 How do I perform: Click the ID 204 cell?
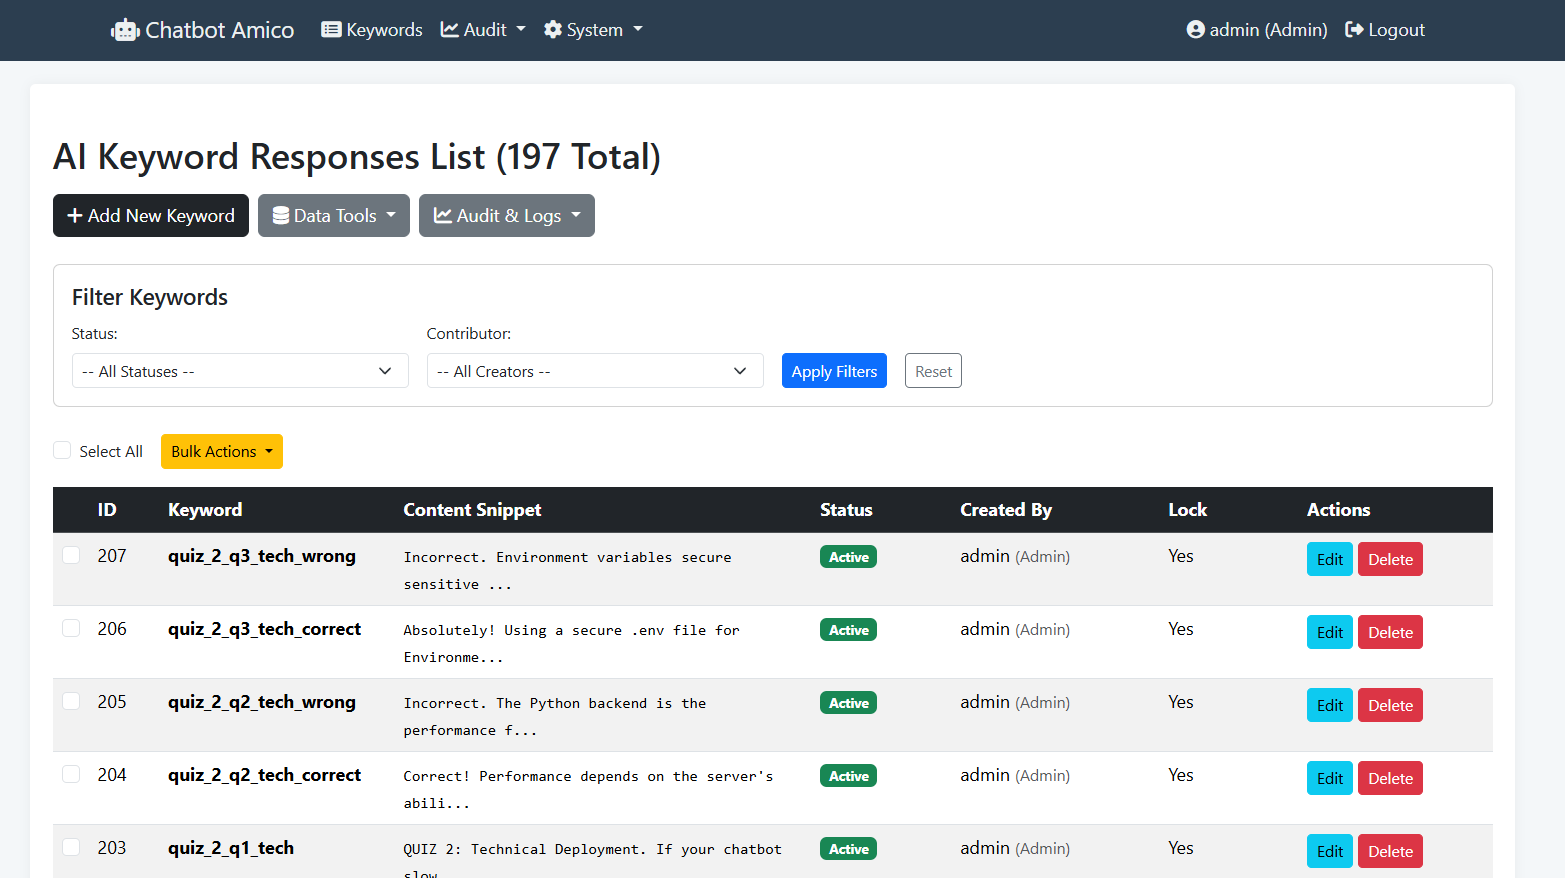[112, 775]
